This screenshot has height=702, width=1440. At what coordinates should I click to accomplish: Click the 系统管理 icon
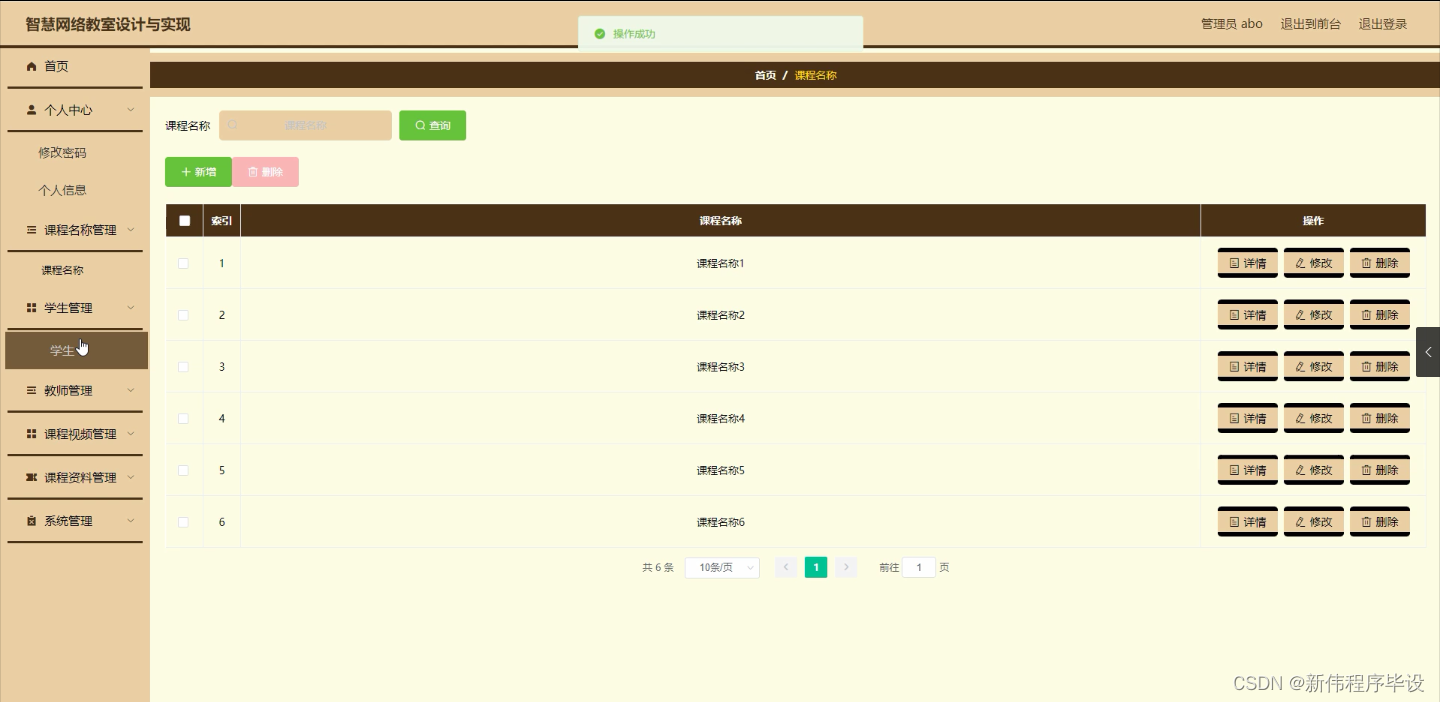pyautogui.click(x=31, y=520)
